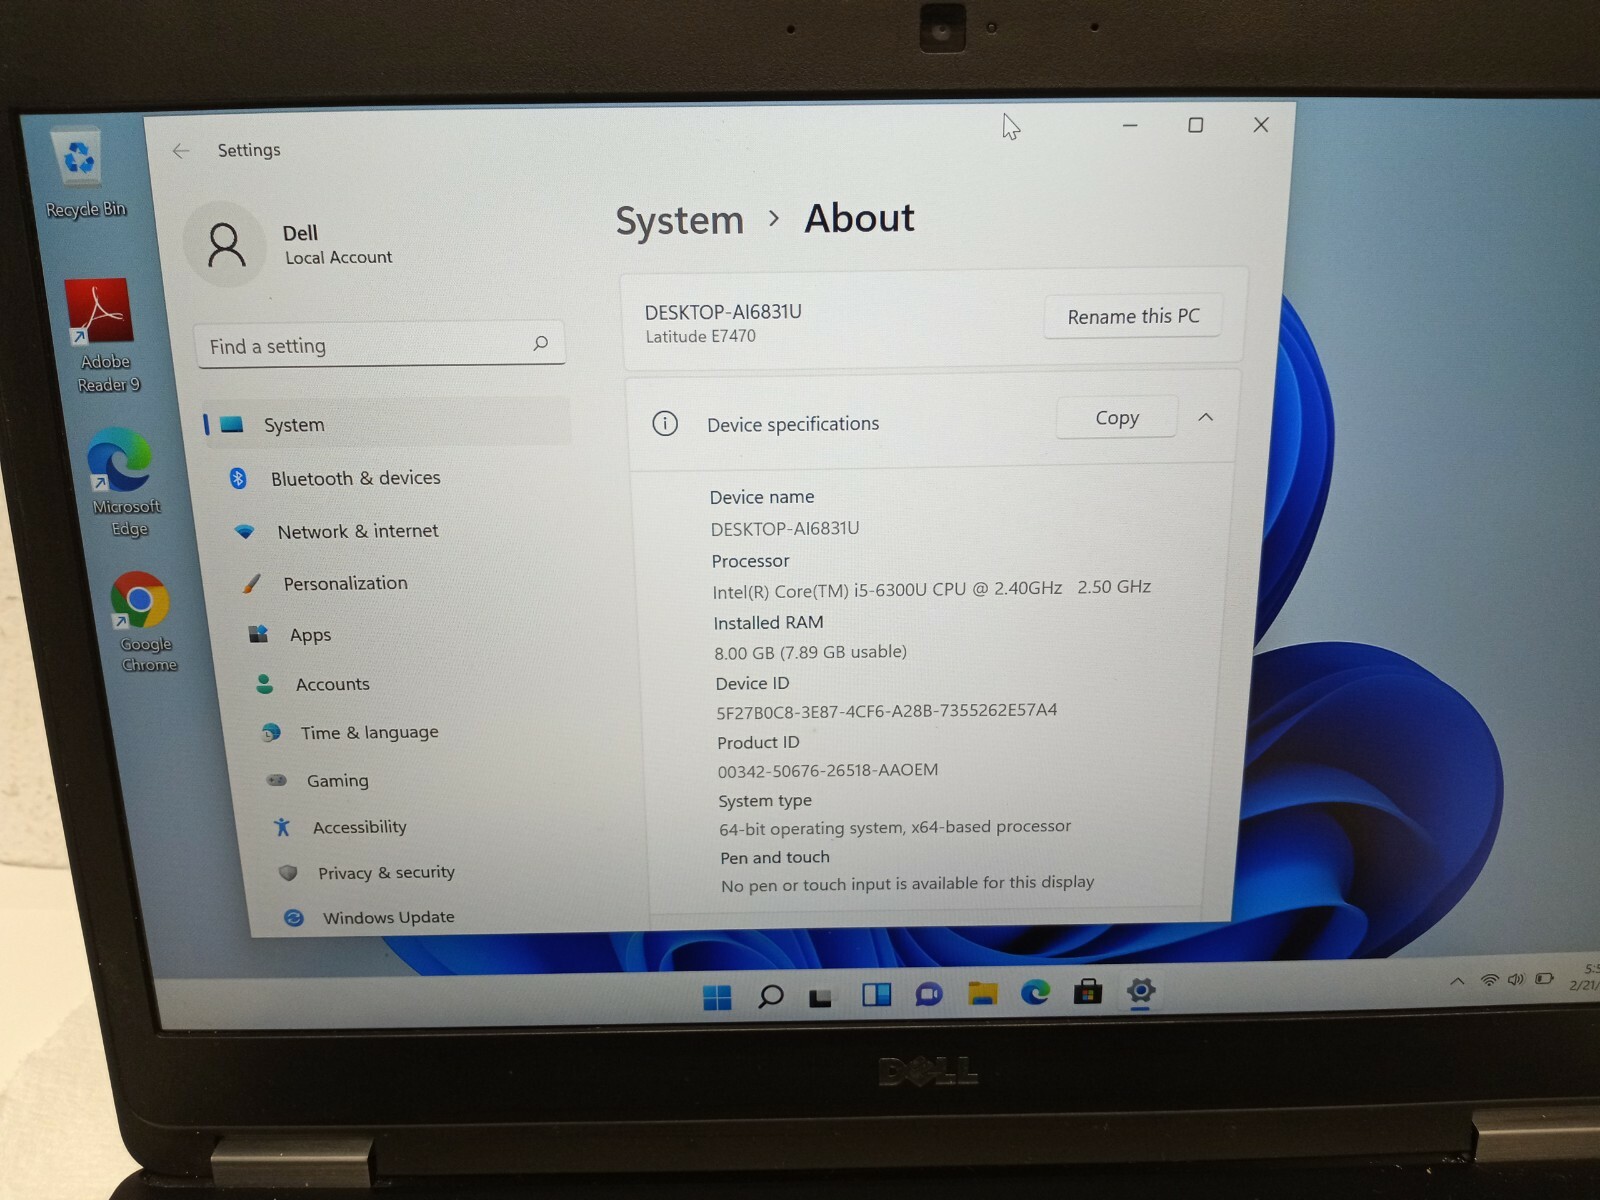The height and width of the screenshot is (1200, 1600).
Task: Open File Explorer from the taskbar
Action: [x=982, y=993]
